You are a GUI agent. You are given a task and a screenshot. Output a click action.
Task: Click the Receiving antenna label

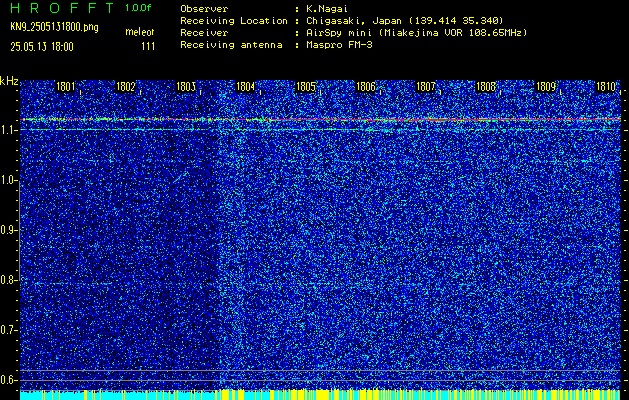point(231,45)
